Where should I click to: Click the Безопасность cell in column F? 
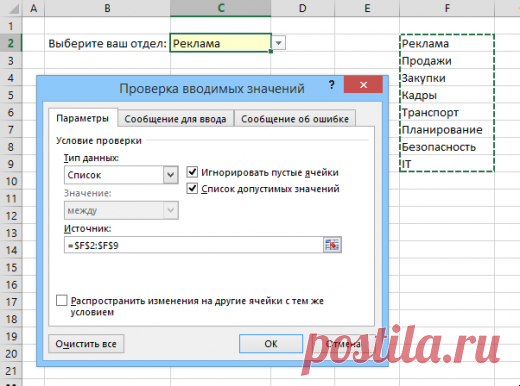(447, 147)
